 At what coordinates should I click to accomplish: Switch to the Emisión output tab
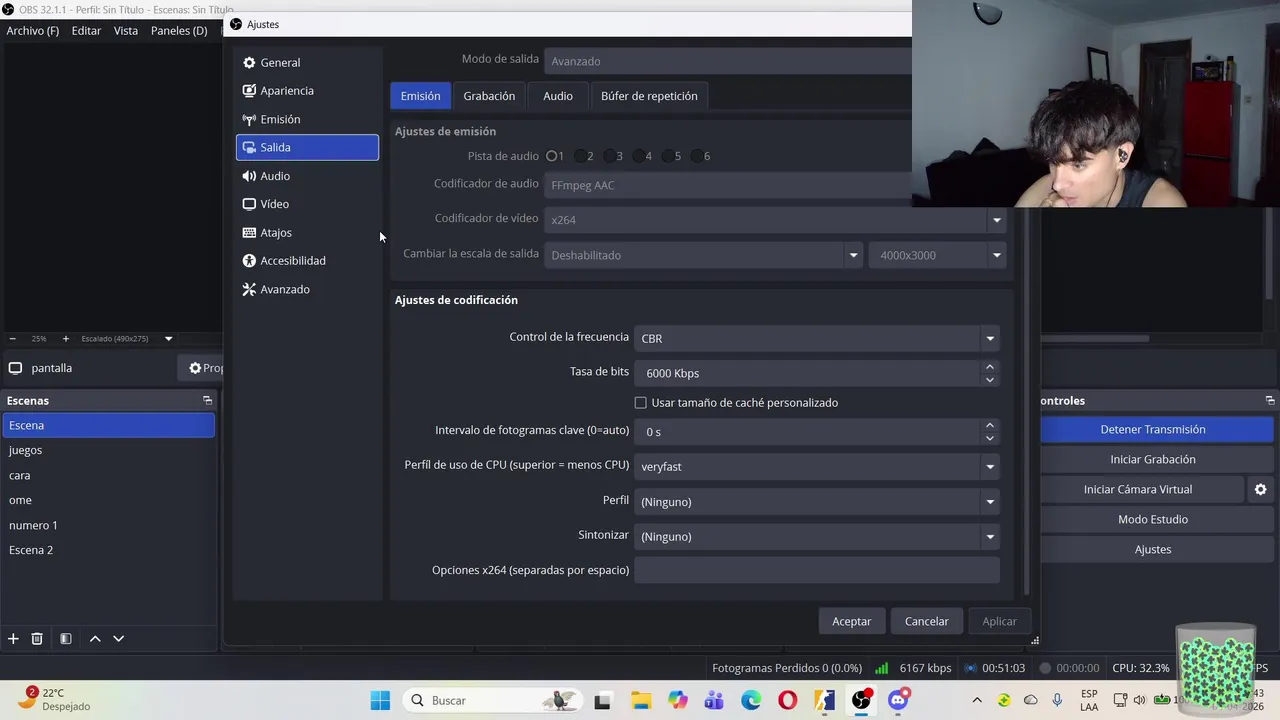[420, 96]
